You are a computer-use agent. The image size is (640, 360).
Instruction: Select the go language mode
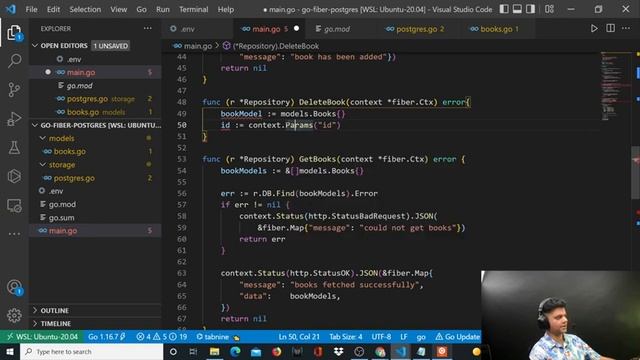tap(421, 337)
